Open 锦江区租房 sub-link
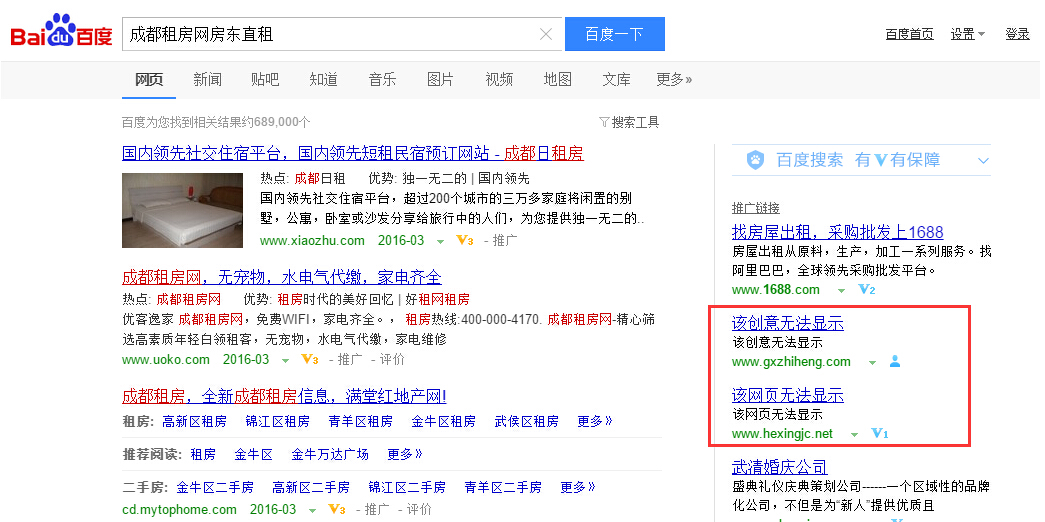 [277, 421]
